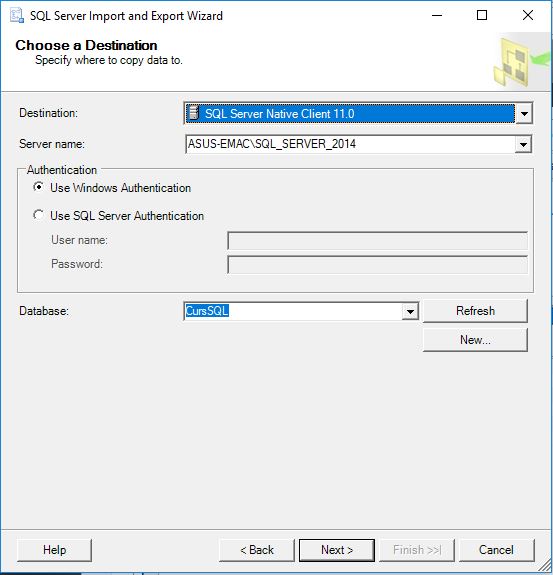This screenshot has height=575, width=553.
Task: Expand the Database dropdown arrow
Action: (x=410, y=311)
